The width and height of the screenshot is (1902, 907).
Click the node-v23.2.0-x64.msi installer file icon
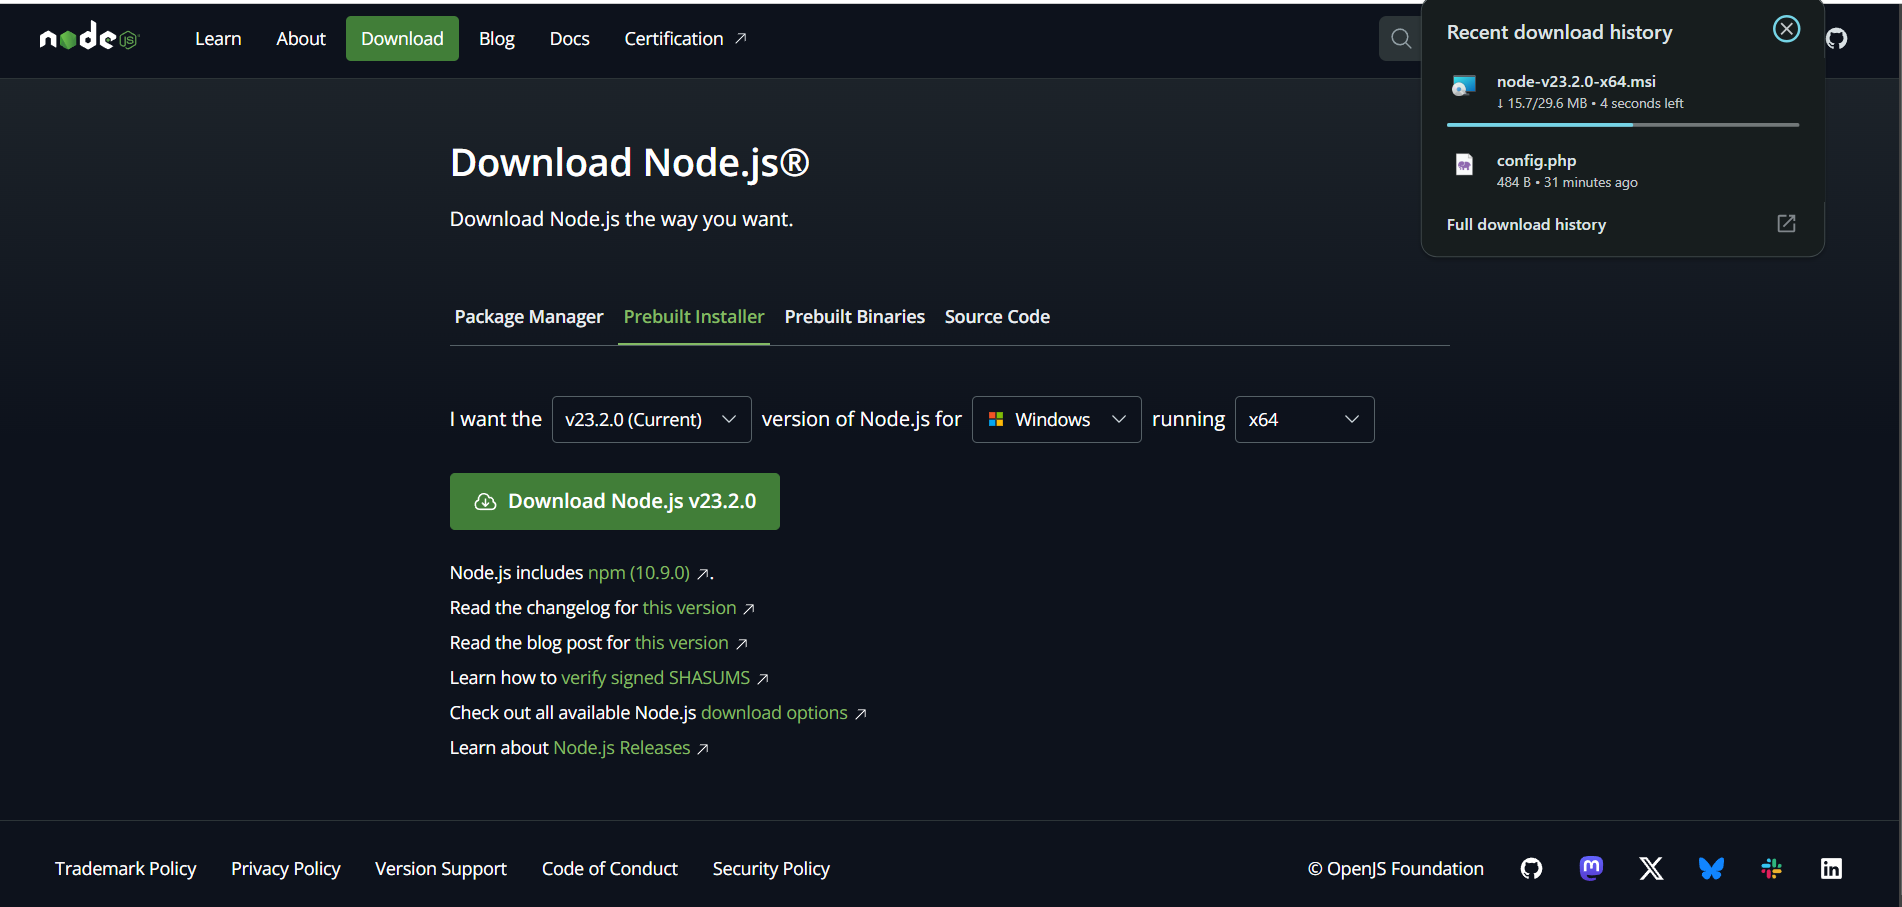click(x=1464, y=86)
